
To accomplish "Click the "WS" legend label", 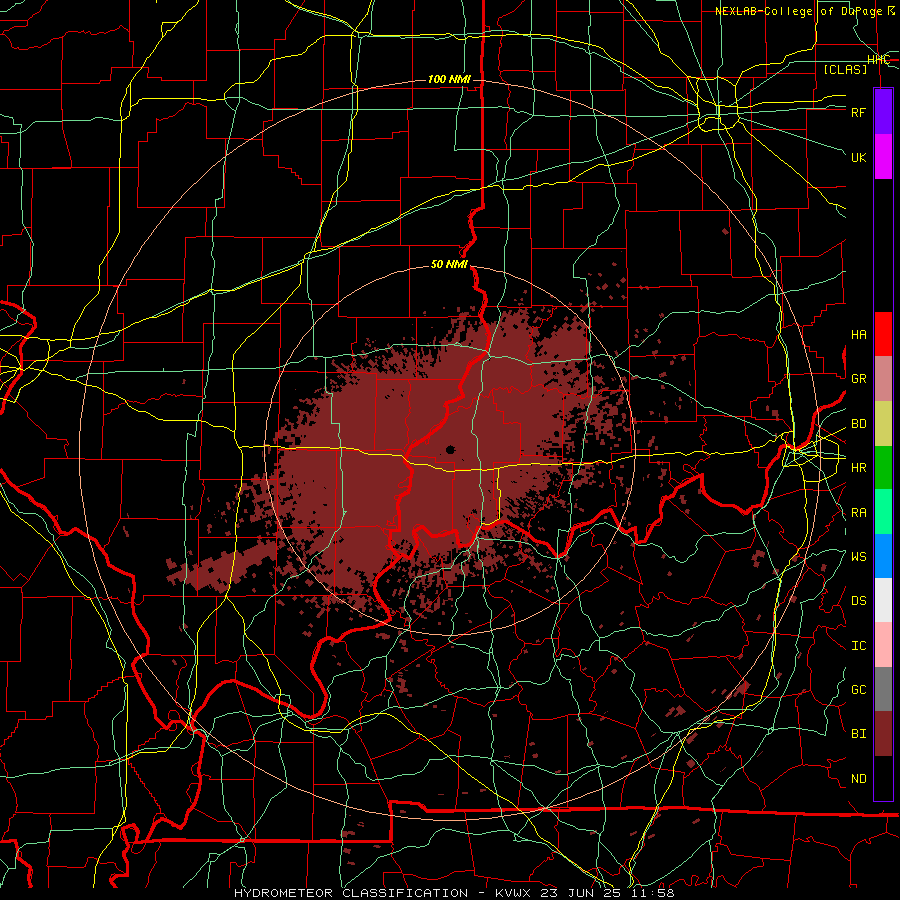I will click(858, 556).
